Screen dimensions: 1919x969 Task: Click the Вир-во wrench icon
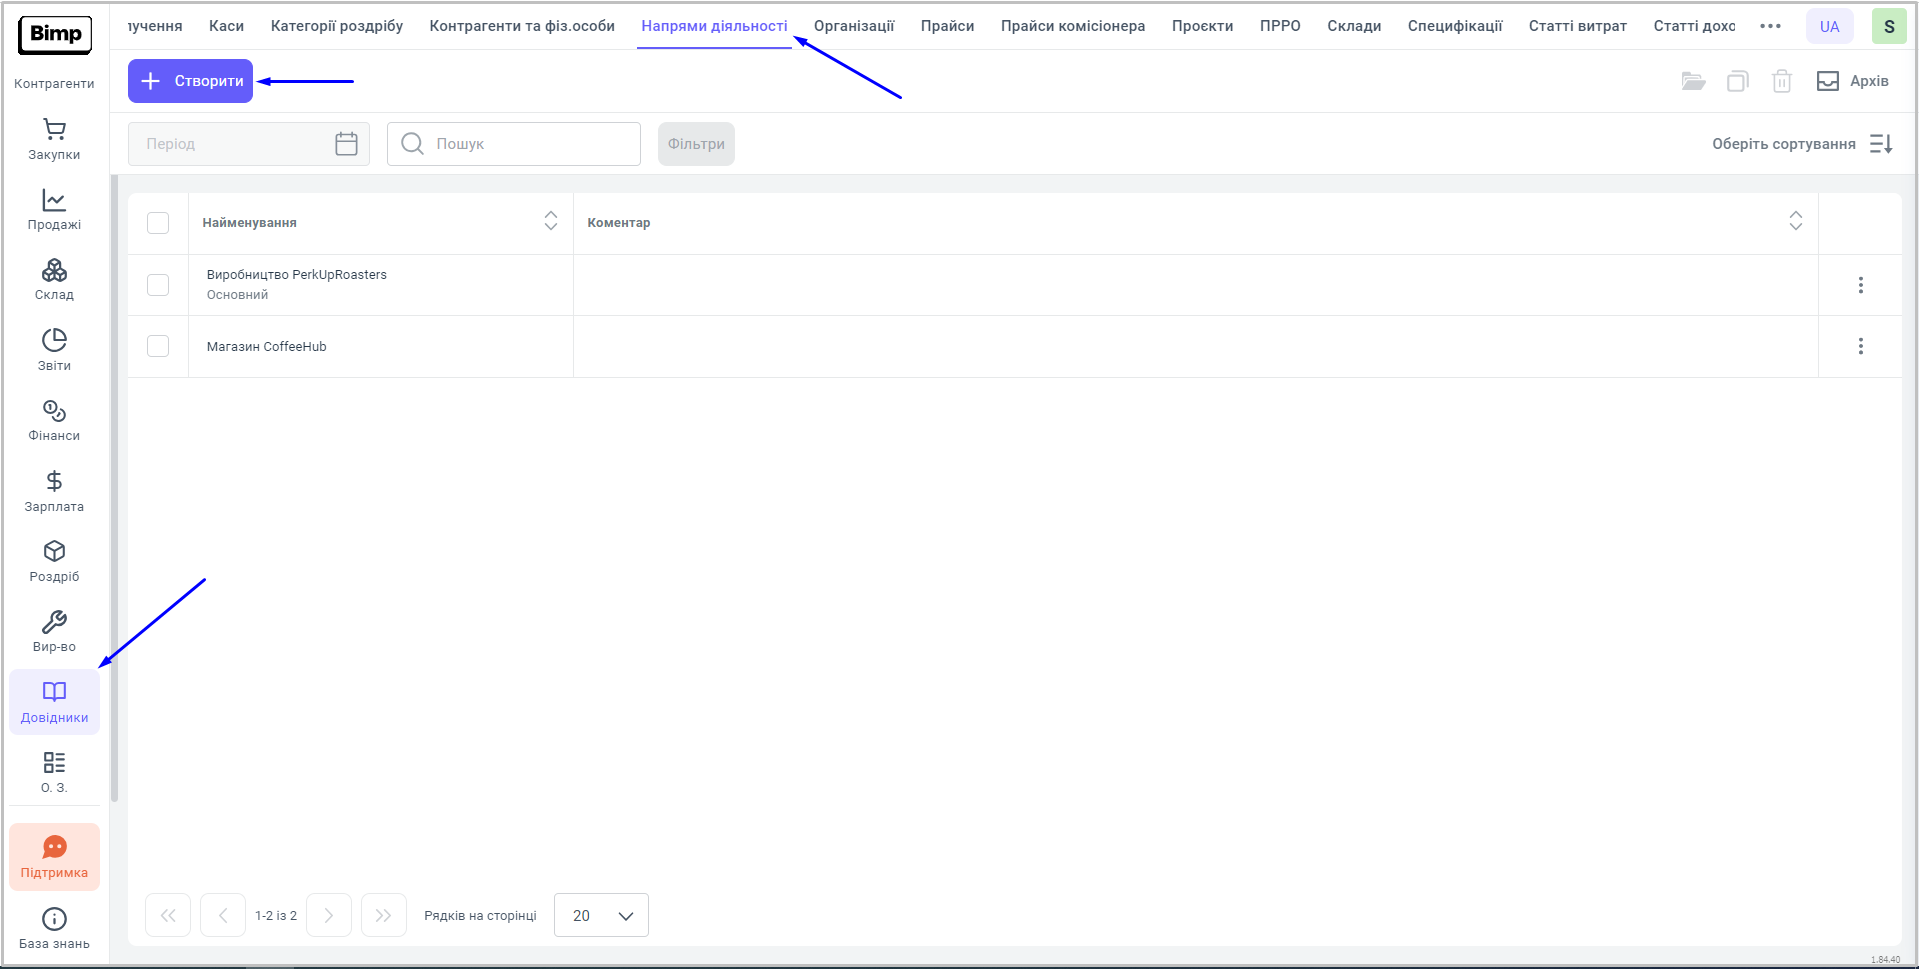54,623
